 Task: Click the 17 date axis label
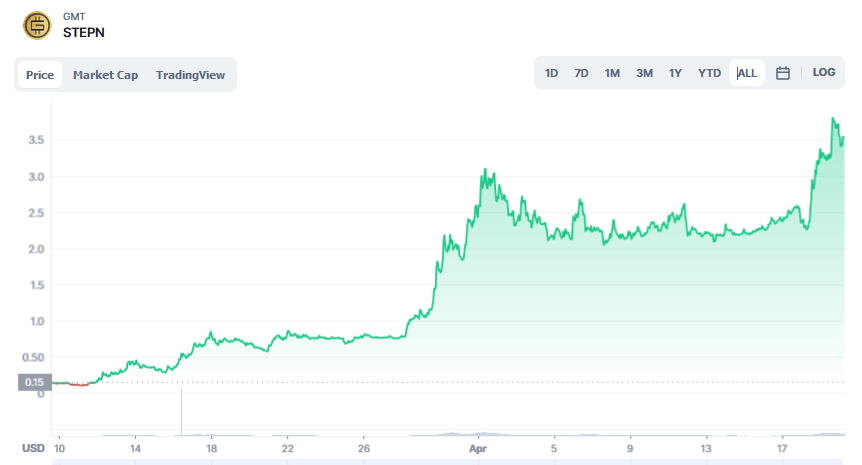782,449
